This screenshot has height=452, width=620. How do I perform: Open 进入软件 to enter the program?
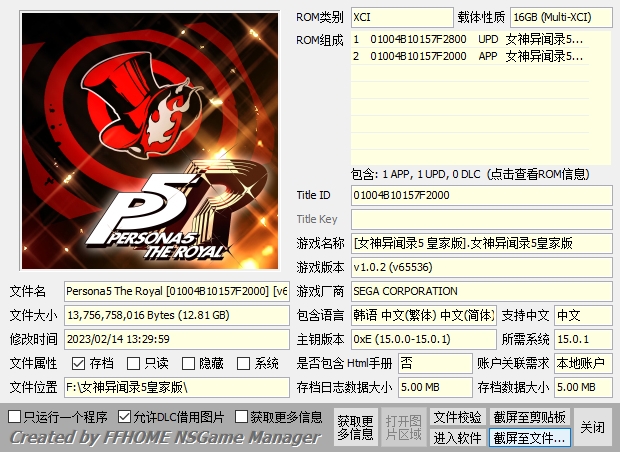coord(457,437)
